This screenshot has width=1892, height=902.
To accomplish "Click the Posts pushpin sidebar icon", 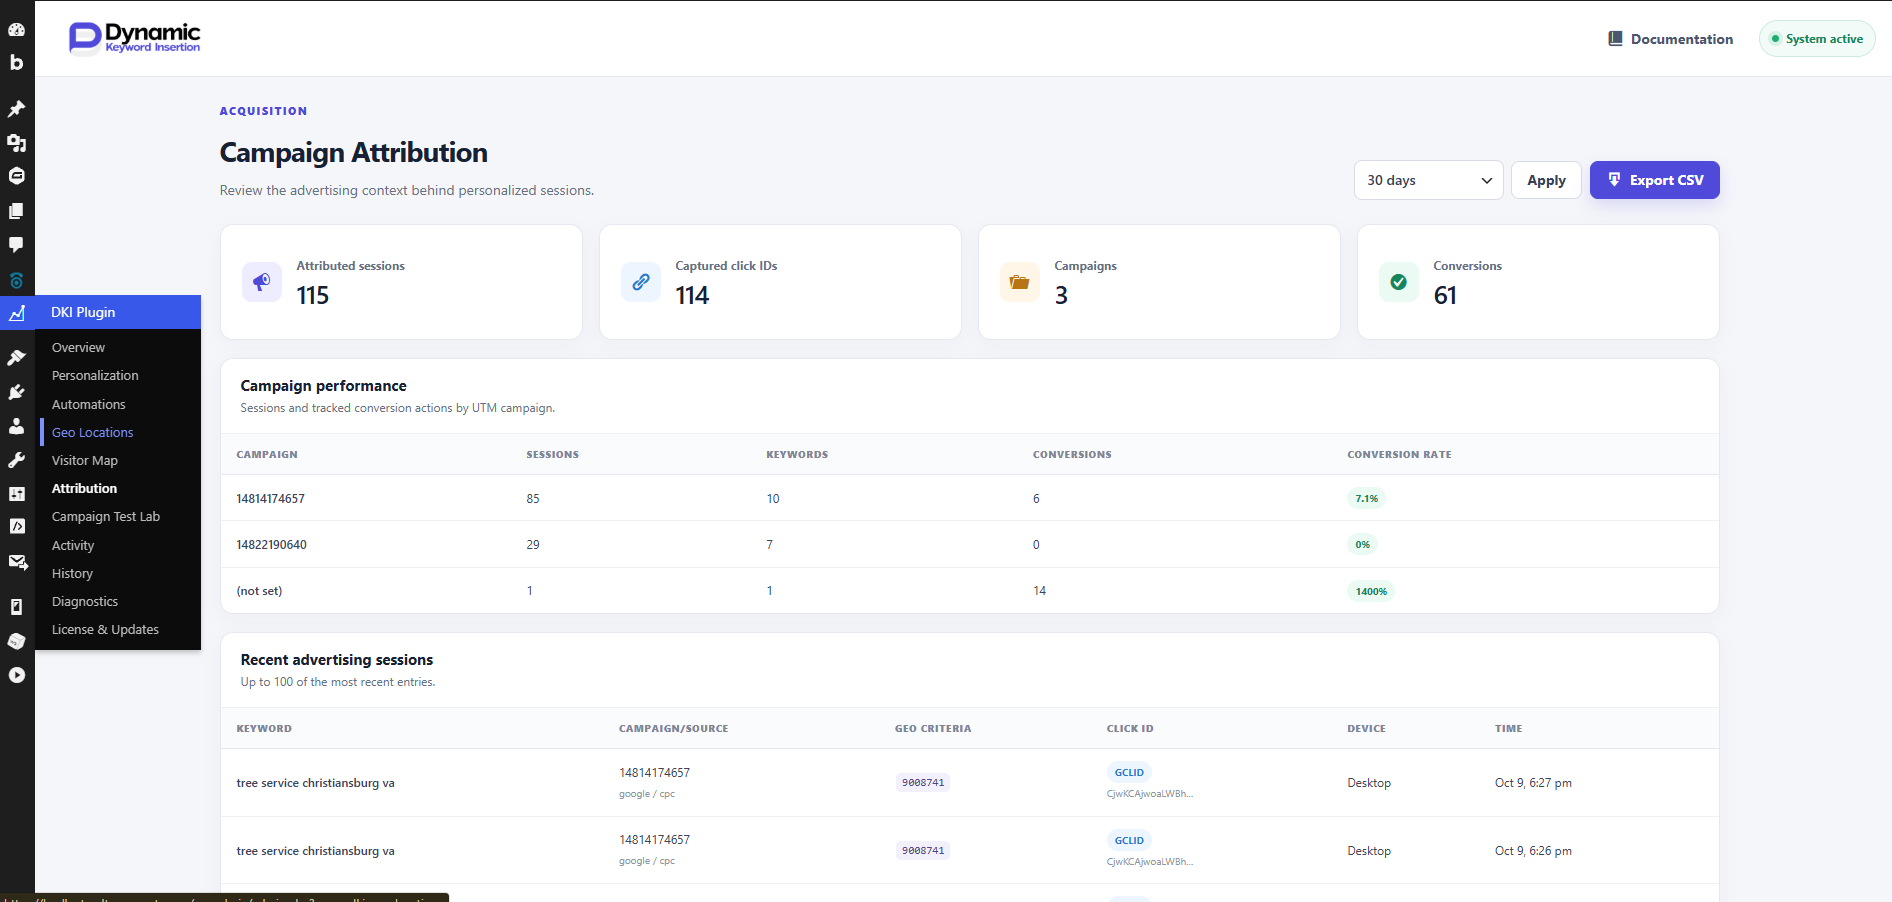I will [x=16, y=108].
